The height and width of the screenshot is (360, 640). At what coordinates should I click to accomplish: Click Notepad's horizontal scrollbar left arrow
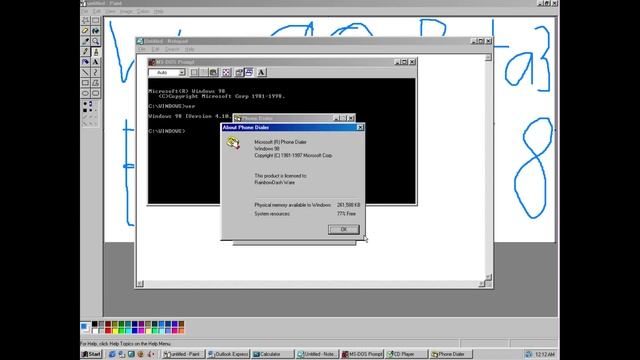[140, 284]
